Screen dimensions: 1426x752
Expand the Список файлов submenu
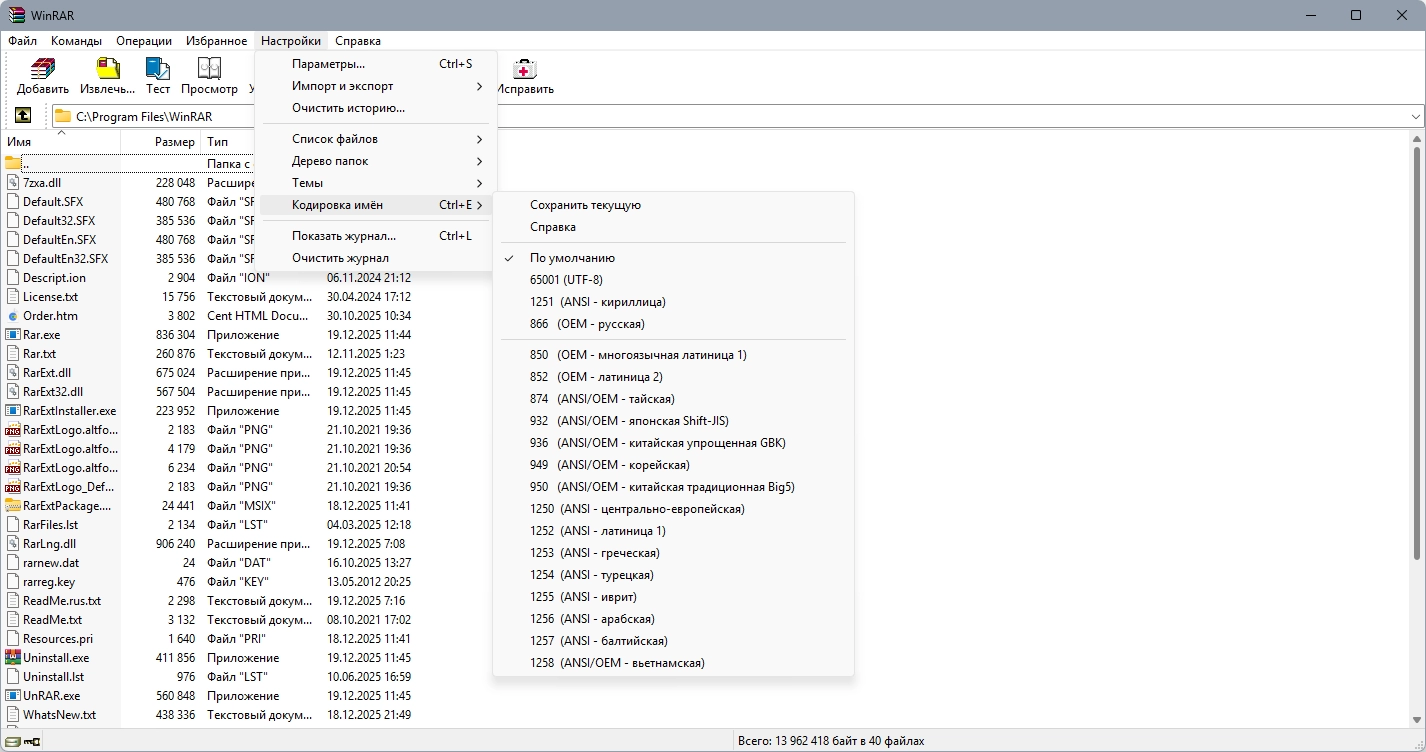point(376,139)
